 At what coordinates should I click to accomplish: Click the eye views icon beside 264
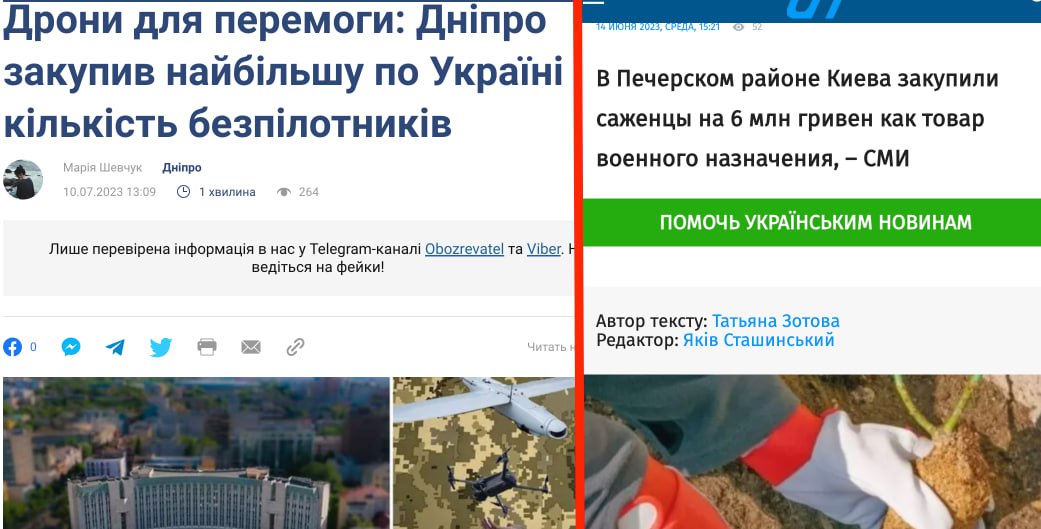point(284,192)
